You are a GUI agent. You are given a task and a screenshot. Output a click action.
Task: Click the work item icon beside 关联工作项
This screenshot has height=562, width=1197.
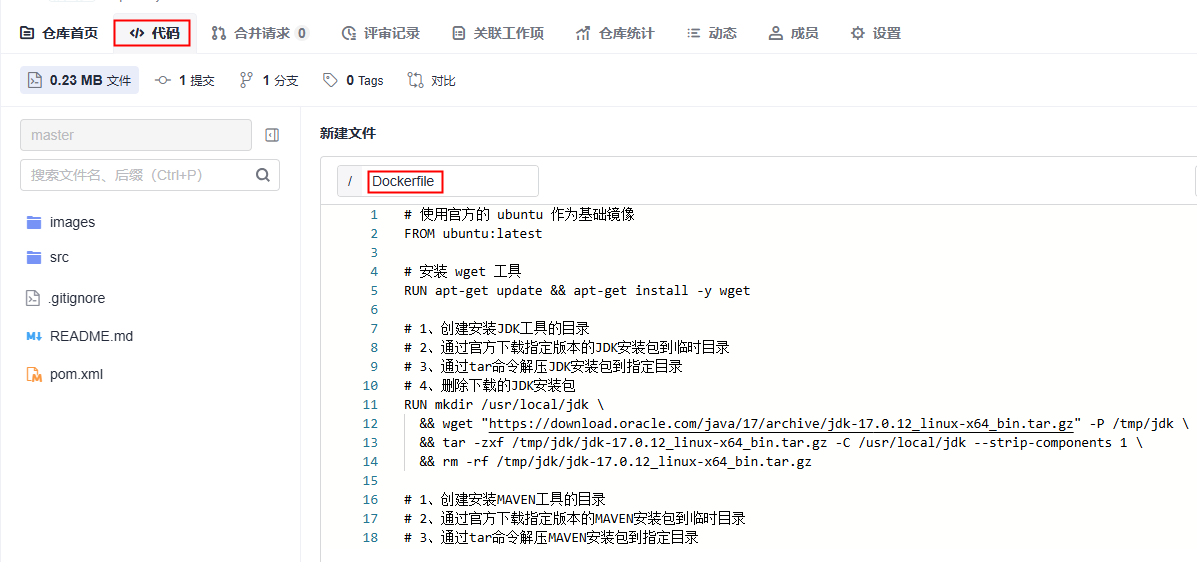coord(459,33)
